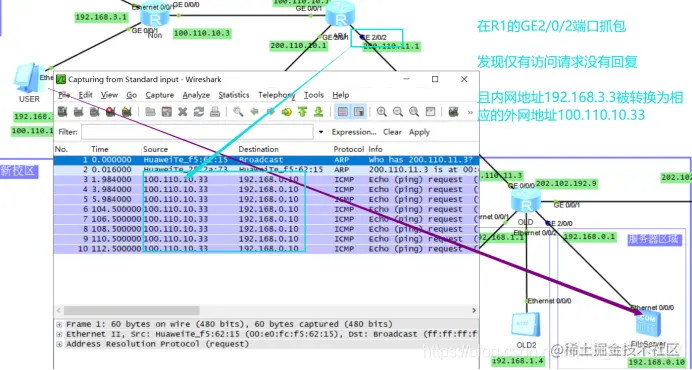Select packet 10 at time 112.500000
This screenshot has height=370, width=692.
click(266, 249)
